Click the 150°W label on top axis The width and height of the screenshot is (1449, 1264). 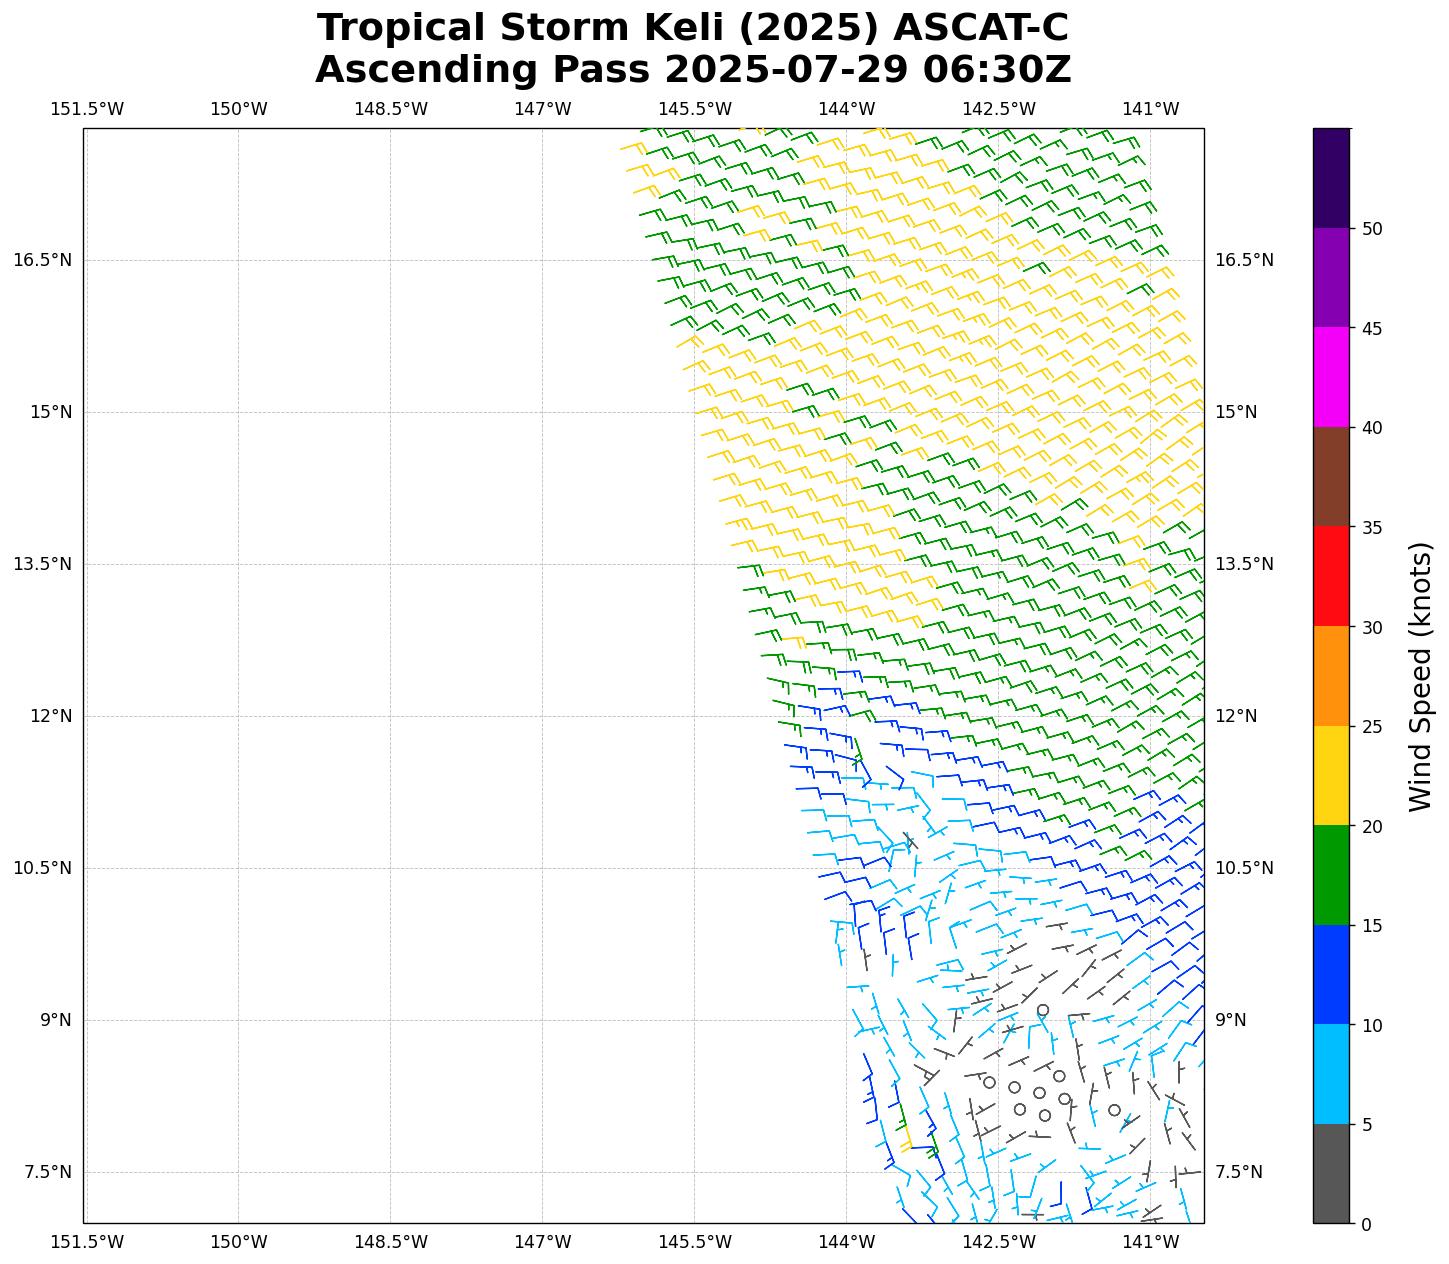click(x=238, y=109)
